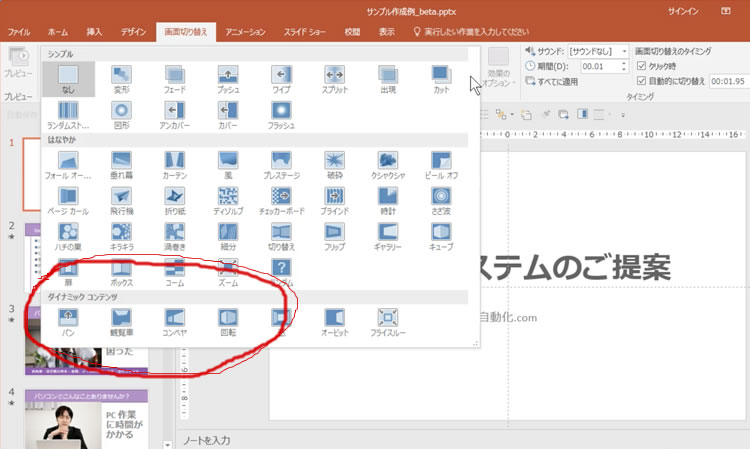Open the スライド ショー tab
The width and height of the screenshot is (750, 449).
[304, 32]
